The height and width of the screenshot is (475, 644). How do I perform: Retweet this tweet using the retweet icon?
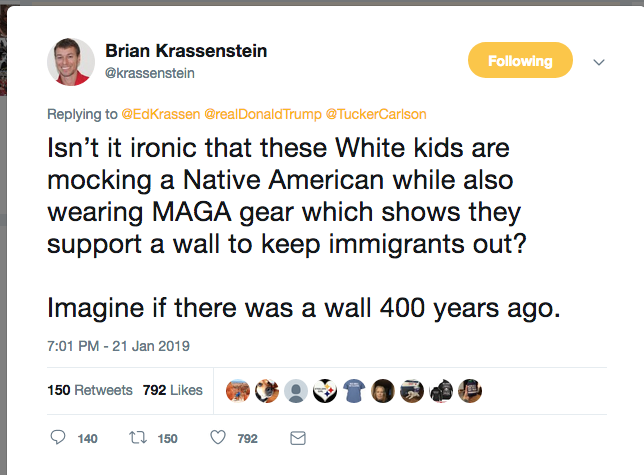(139, 438)
